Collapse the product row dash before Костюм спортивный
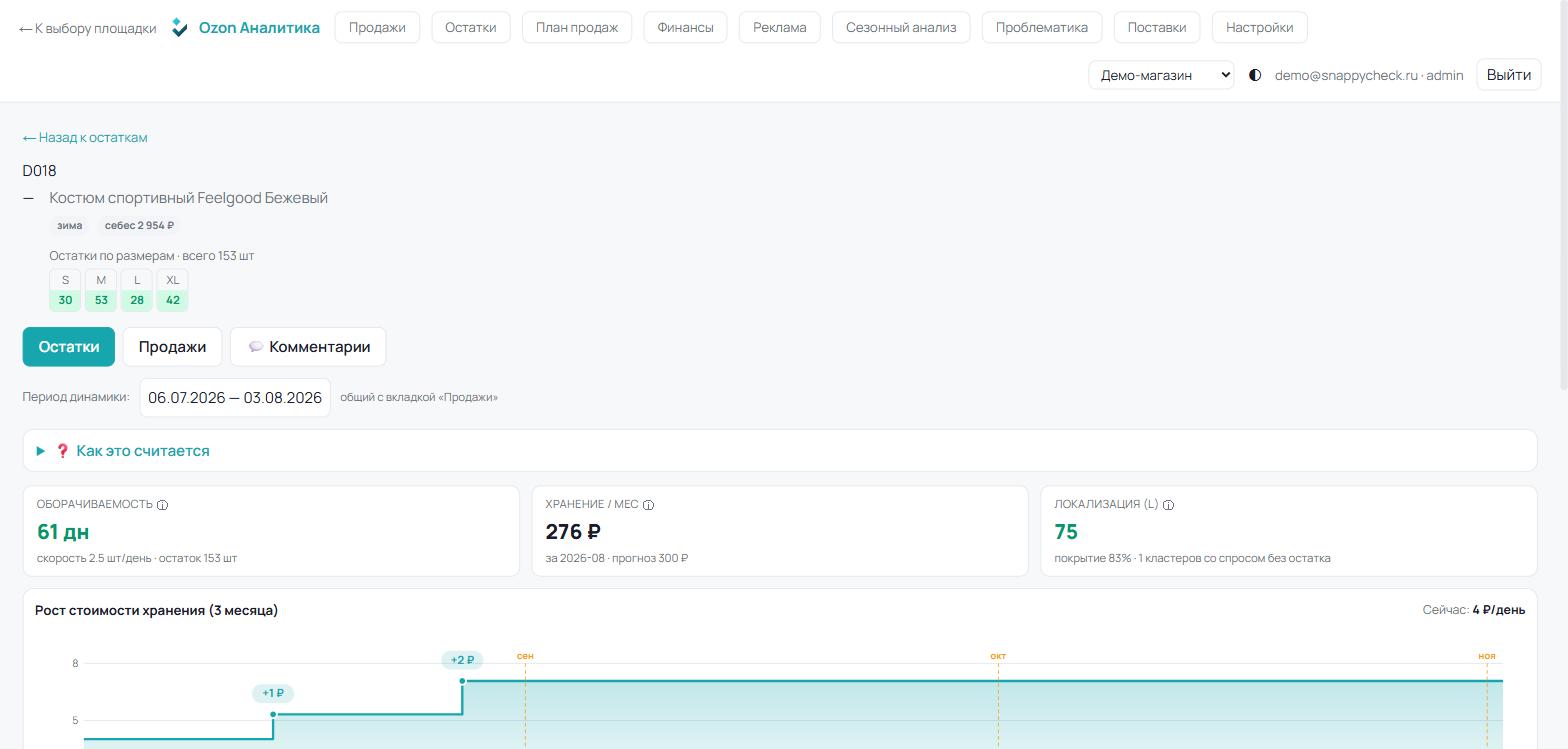Image resolution: width=1568 pixels, height=749 pixels. pyautogui.click(x=28, y=198)
